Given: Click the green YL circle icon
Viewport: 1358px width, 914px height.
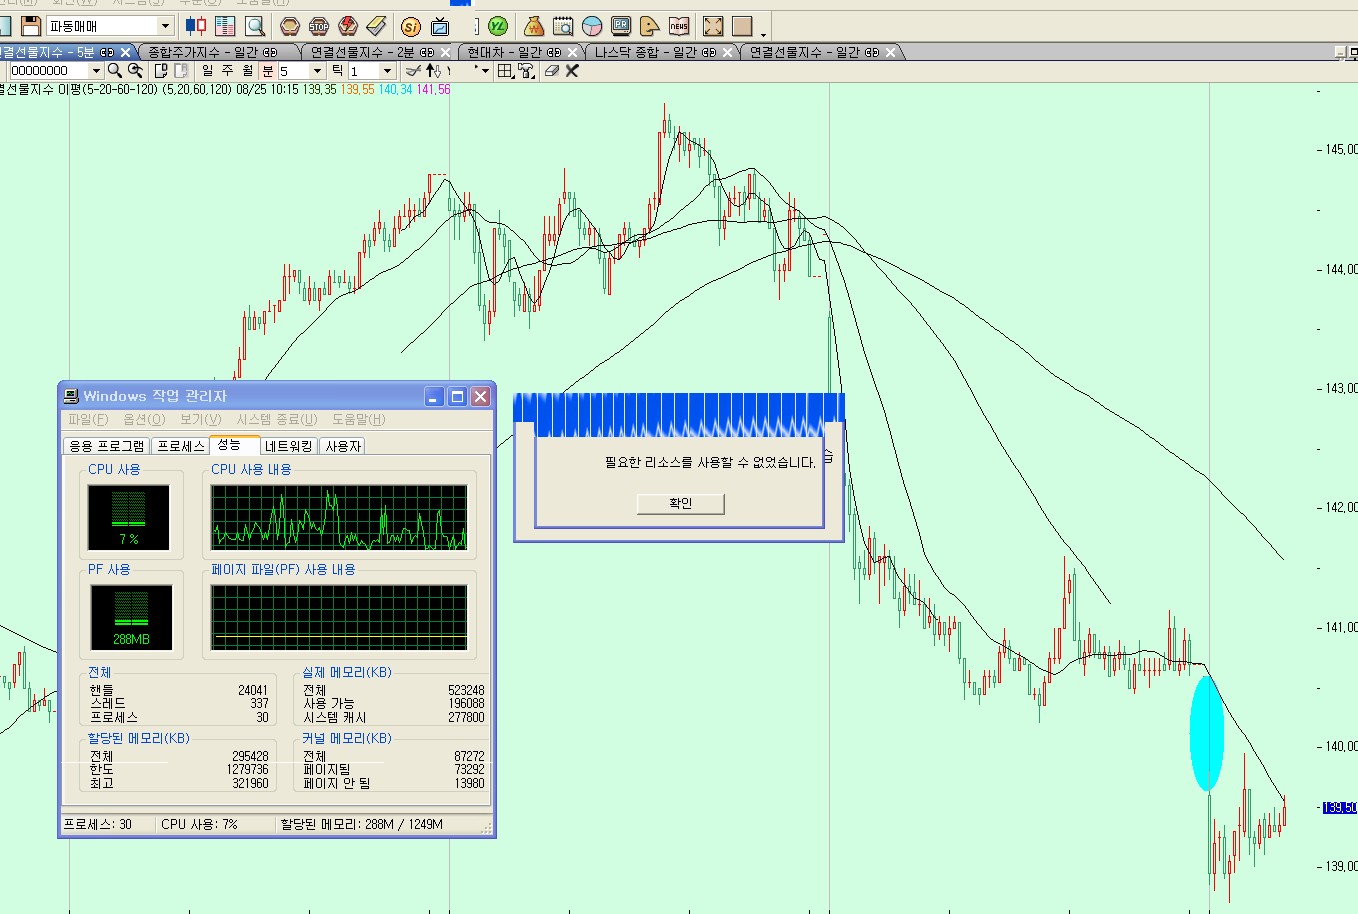Looking at the screenshot, I should point(497,26).
